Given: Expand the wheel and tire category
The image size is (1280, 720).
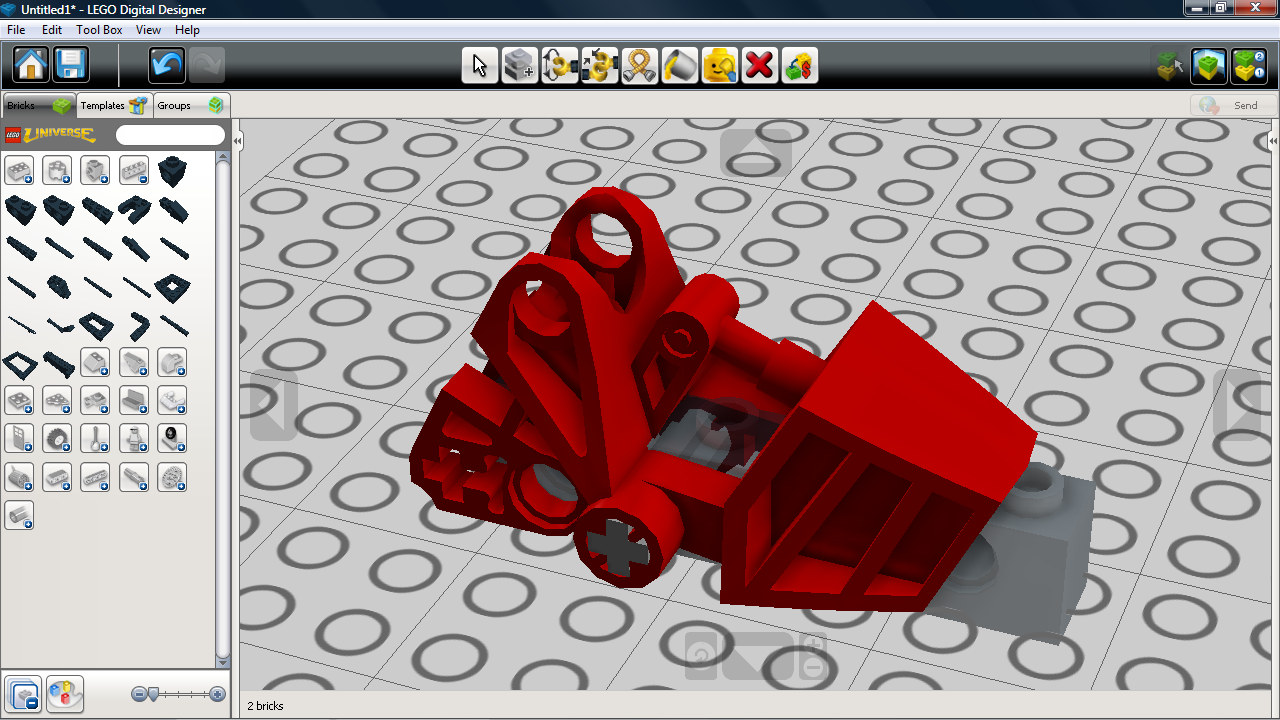Looking at the screenshot, I should pos(57,438).
